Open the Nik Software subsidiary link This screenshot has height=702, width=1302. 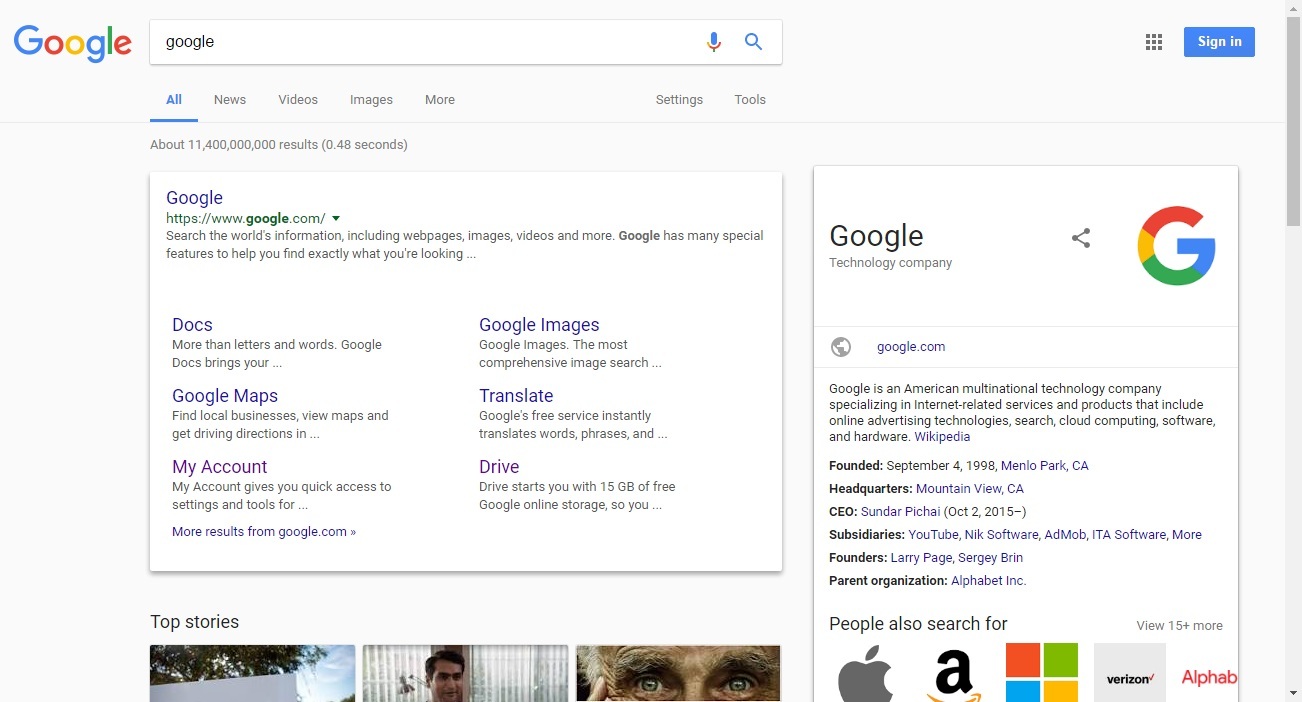click(x=1001, y=535)
